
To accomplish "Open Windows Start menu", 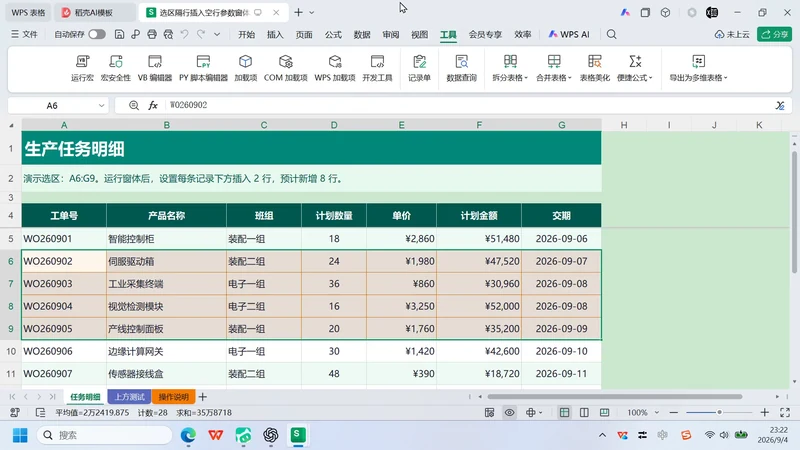I will pyautogui.click(x=20, y=435).
